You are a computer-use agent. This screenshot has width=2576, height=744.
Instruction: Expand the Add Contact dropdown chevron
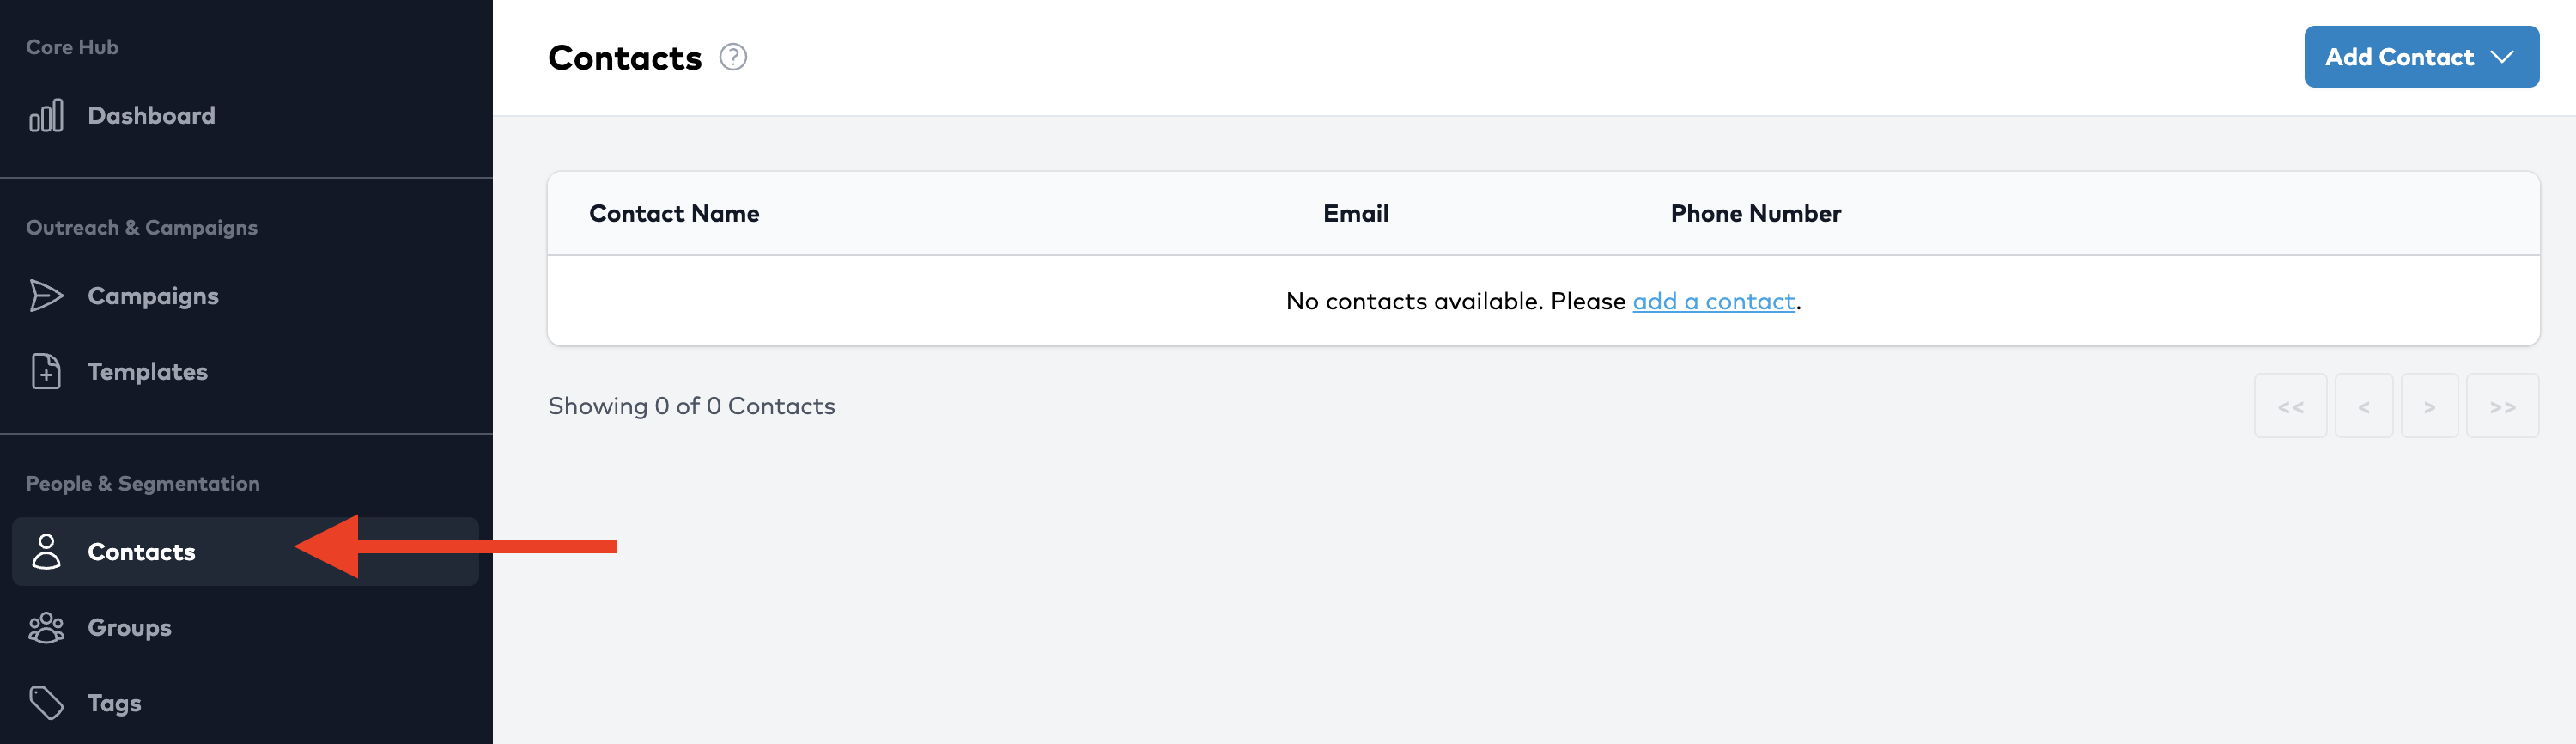click(x=2502, y=57)
